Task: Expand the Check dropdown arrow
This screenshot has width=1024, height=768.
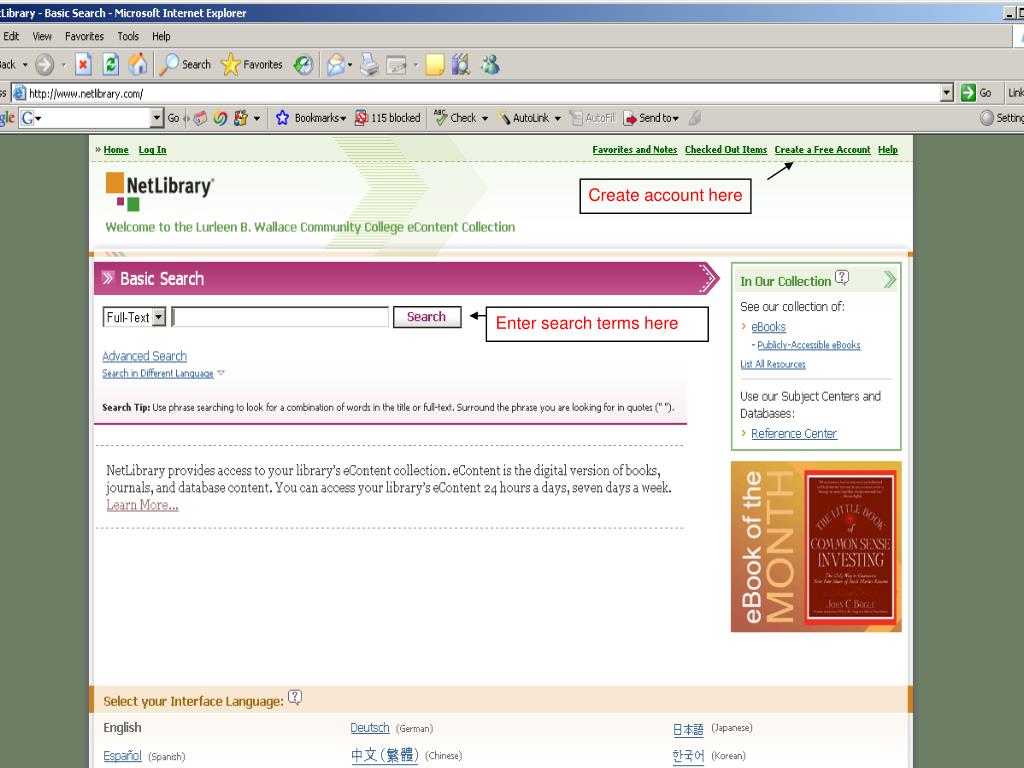Action: 485,119
